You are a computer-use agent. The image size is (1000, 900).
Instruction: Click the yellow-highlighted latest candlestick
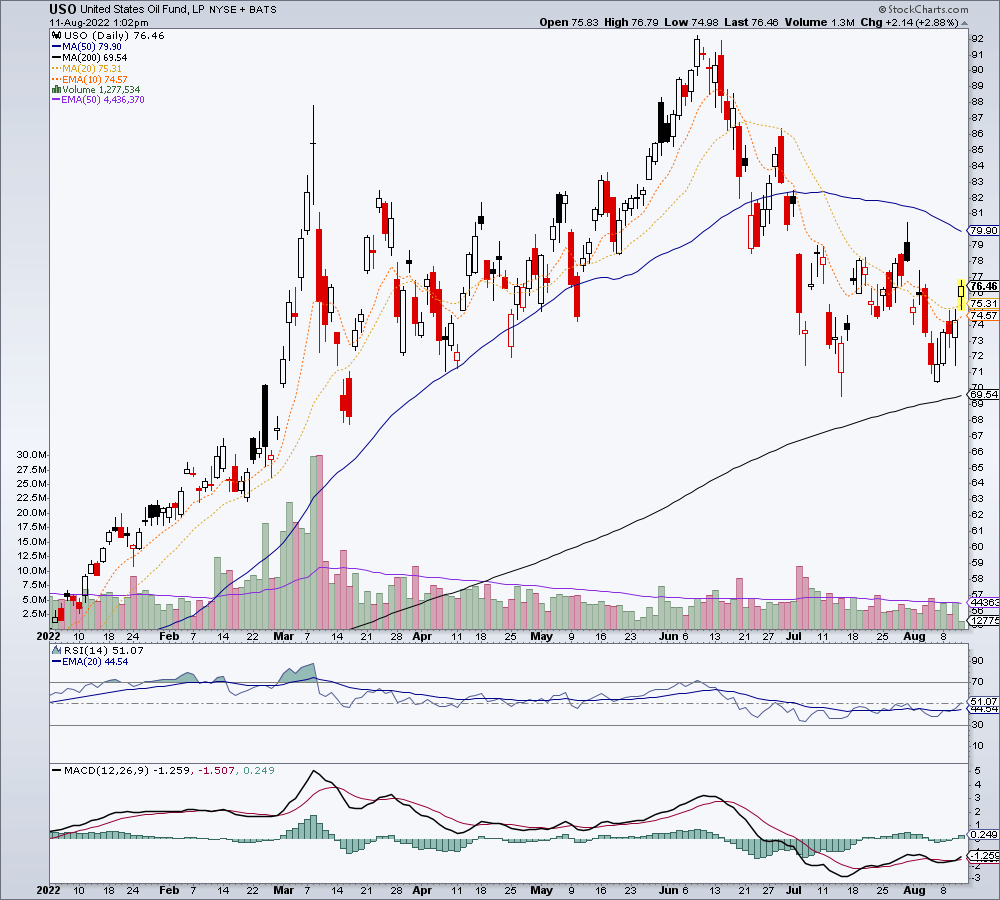(961, 295)
